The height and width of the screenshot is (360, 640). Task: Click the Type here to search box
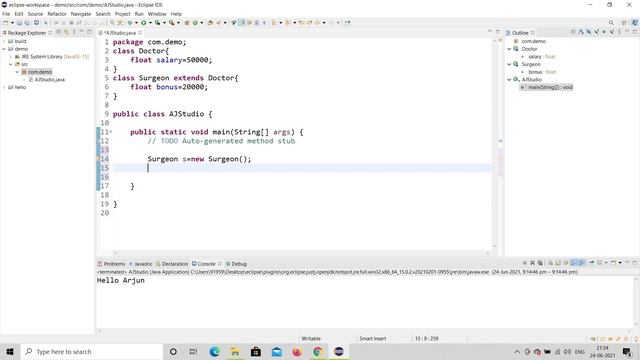coord(92,351)
